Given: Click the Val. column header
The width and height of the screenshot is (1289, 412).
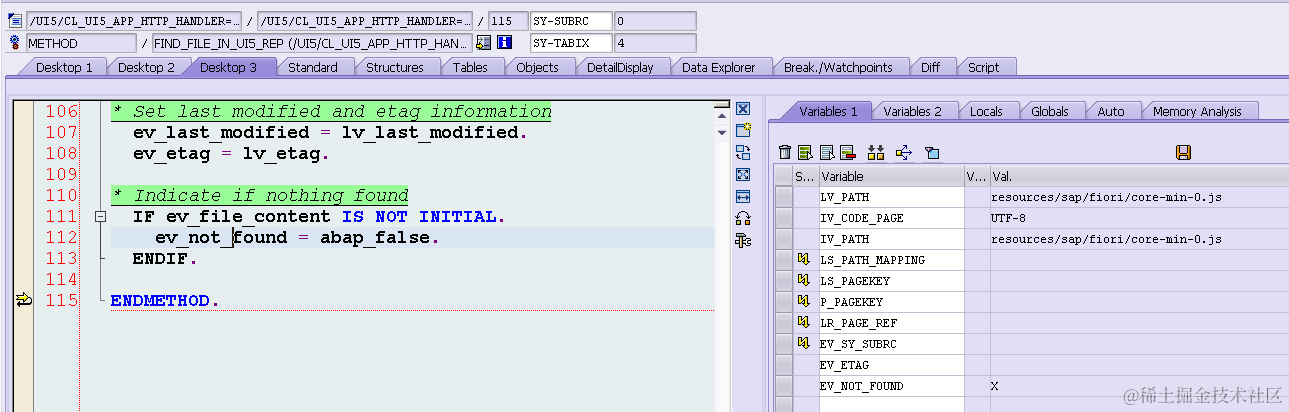Looking at the screenshot, I should tap(1139, 176).
